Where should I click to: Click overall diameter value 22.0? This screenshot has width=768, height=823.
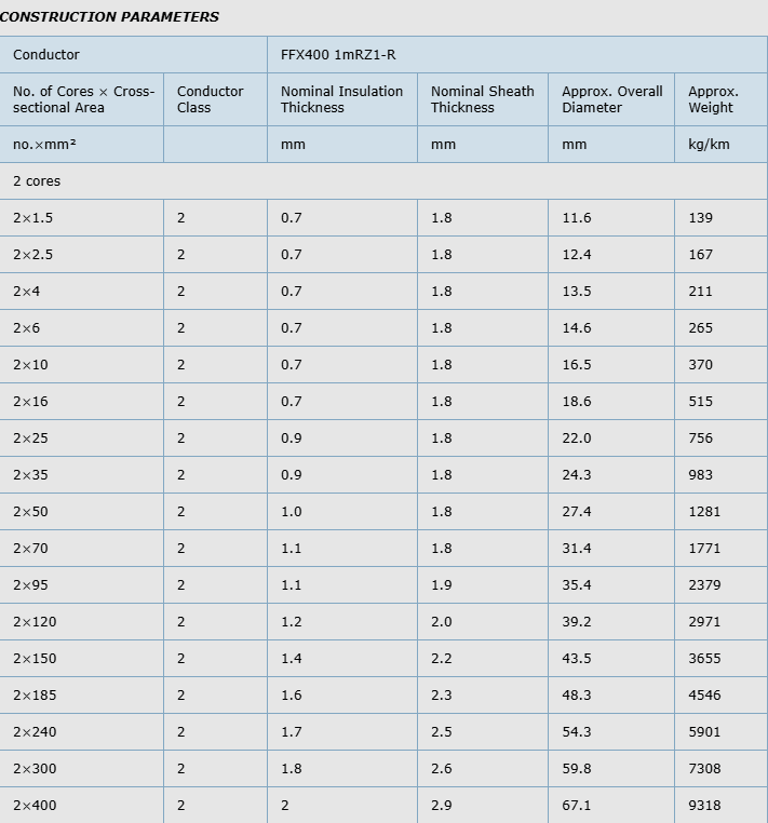coord(577,438)
